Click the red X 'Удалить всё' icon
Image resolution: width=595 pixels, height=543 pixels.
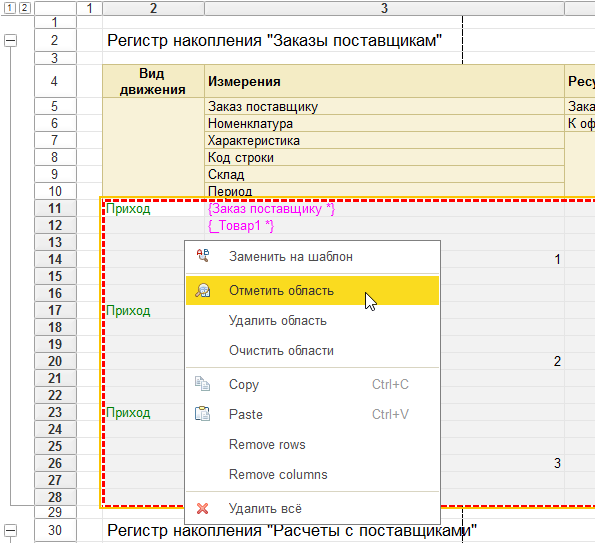pos(202,508)
